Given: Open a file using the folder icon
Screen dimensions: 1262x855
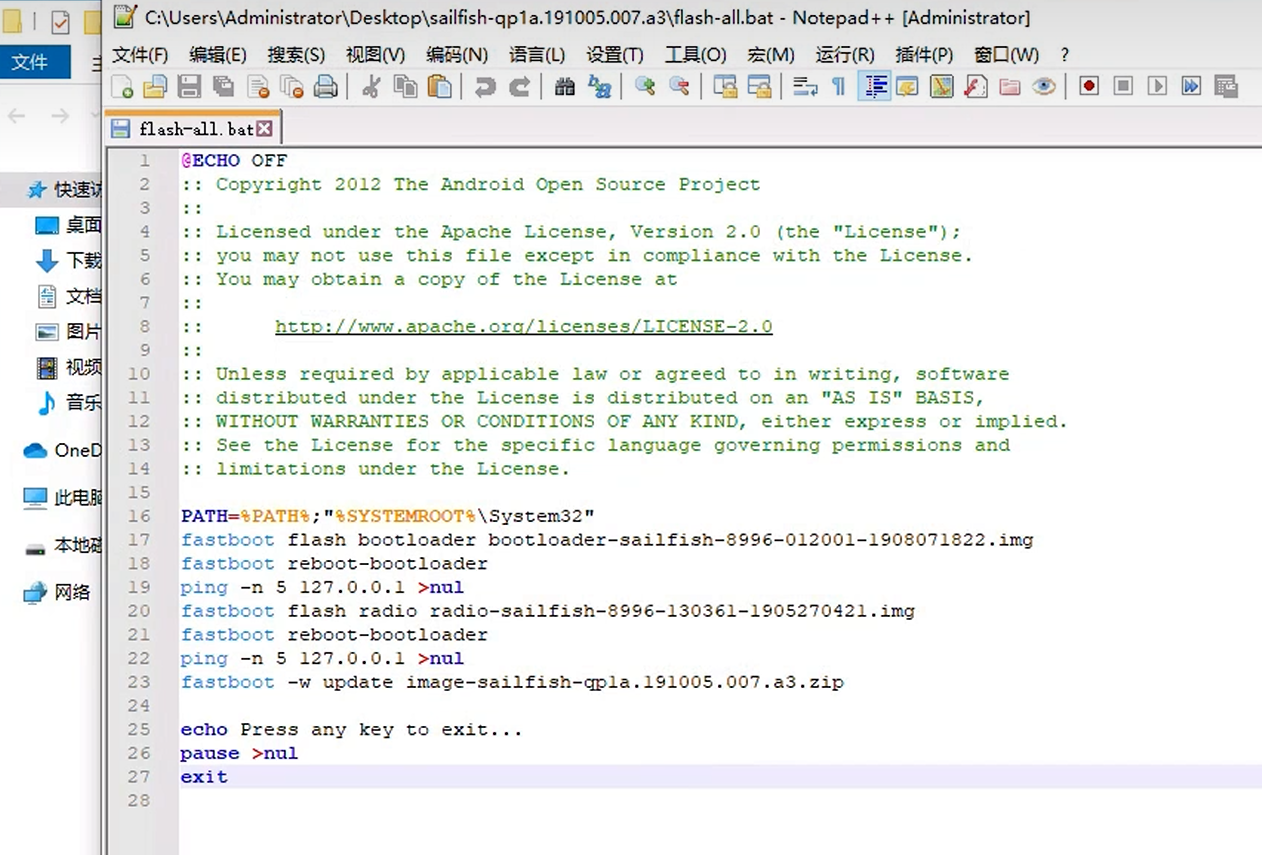Looking at the screenshot, I should point(155,87).
